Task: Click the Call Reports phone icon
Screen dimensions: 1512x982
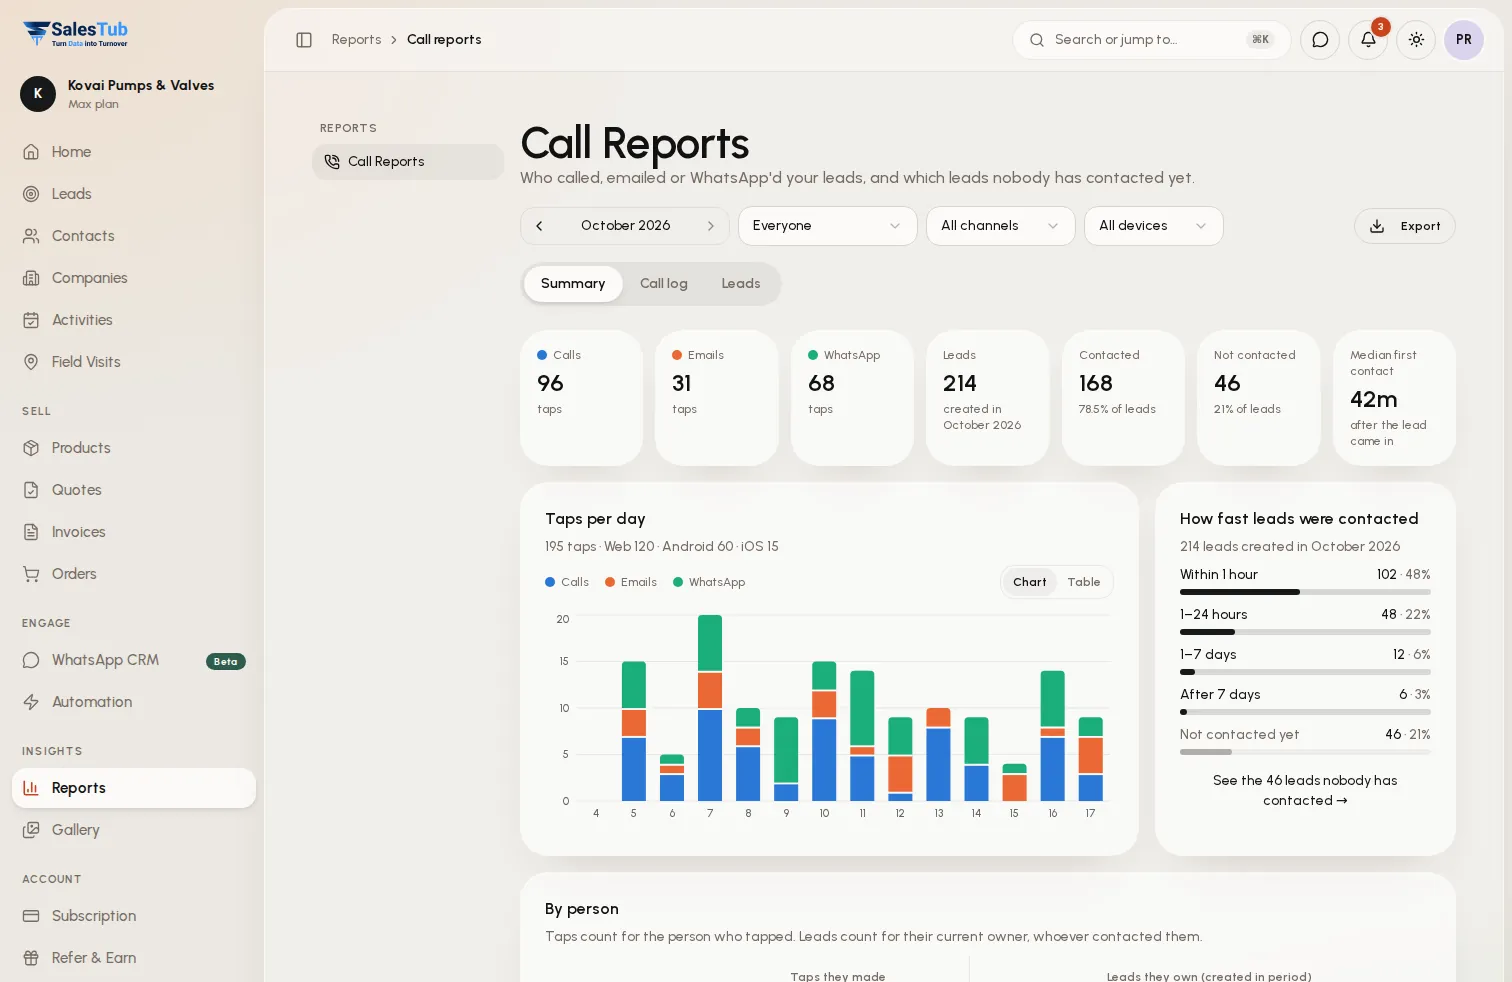Action: coord(332,162)
